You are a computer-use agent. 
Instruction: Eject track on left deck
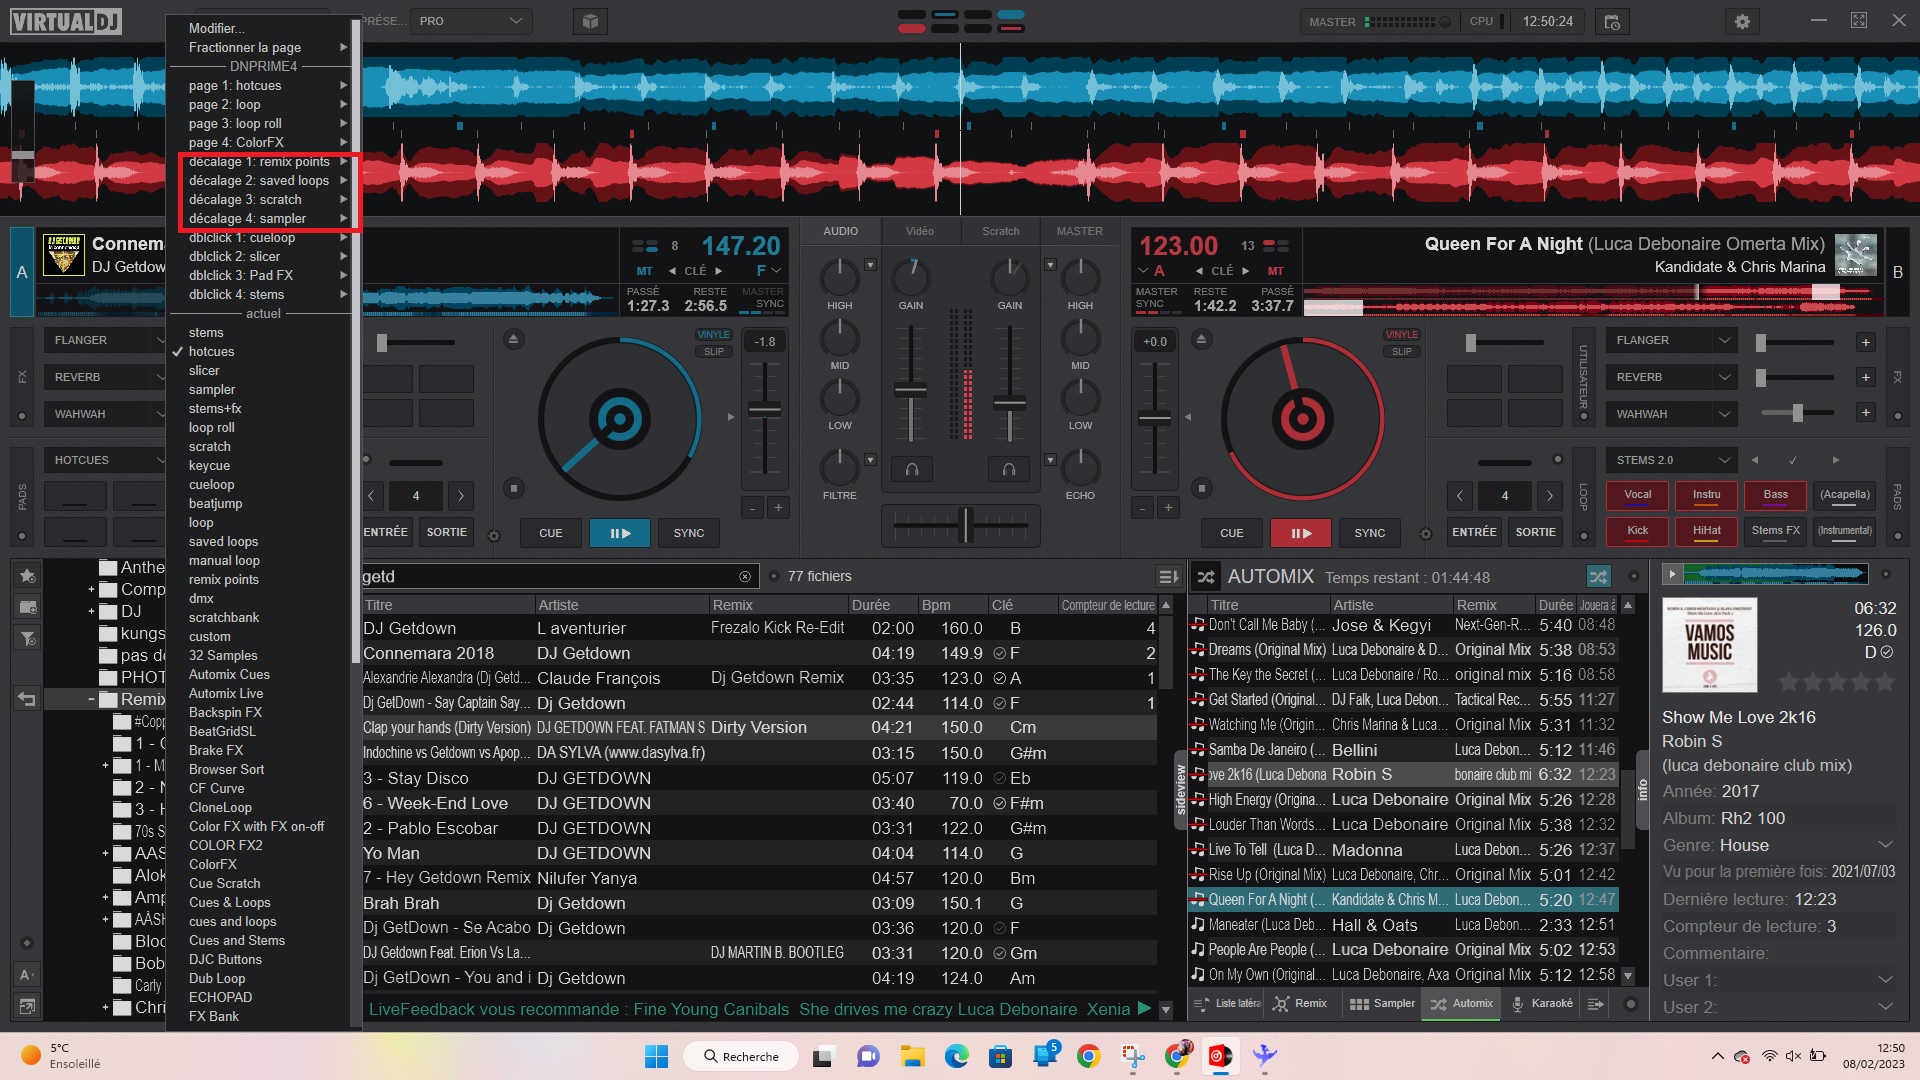tap(513, 340)
